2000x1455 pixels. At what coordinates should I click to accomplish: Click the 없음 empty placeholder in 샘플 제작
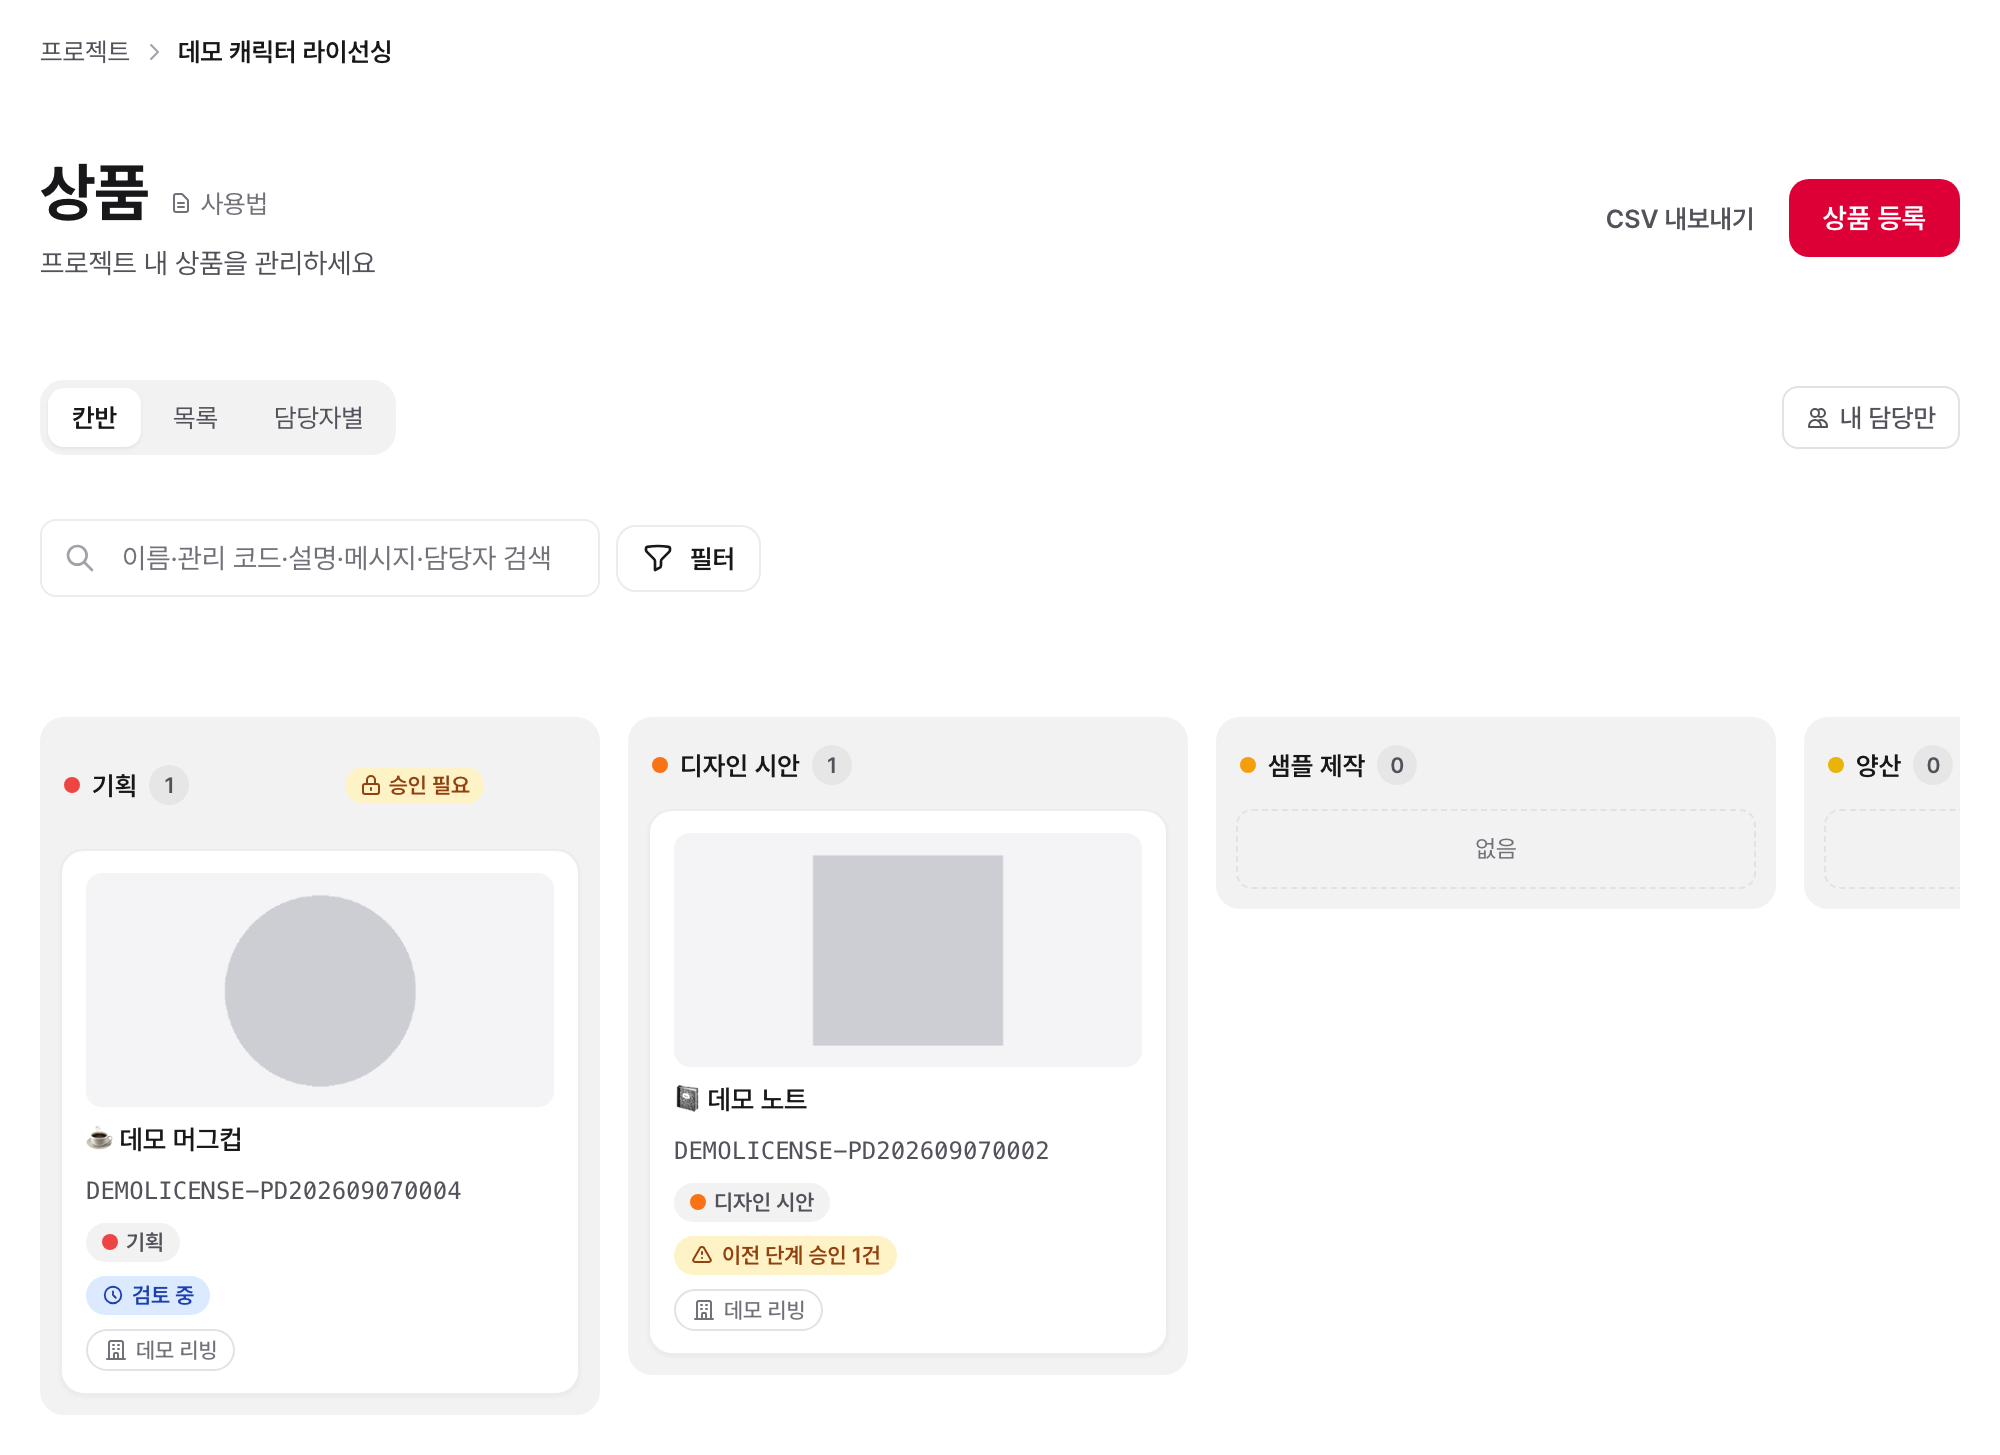pos(1496,849)
